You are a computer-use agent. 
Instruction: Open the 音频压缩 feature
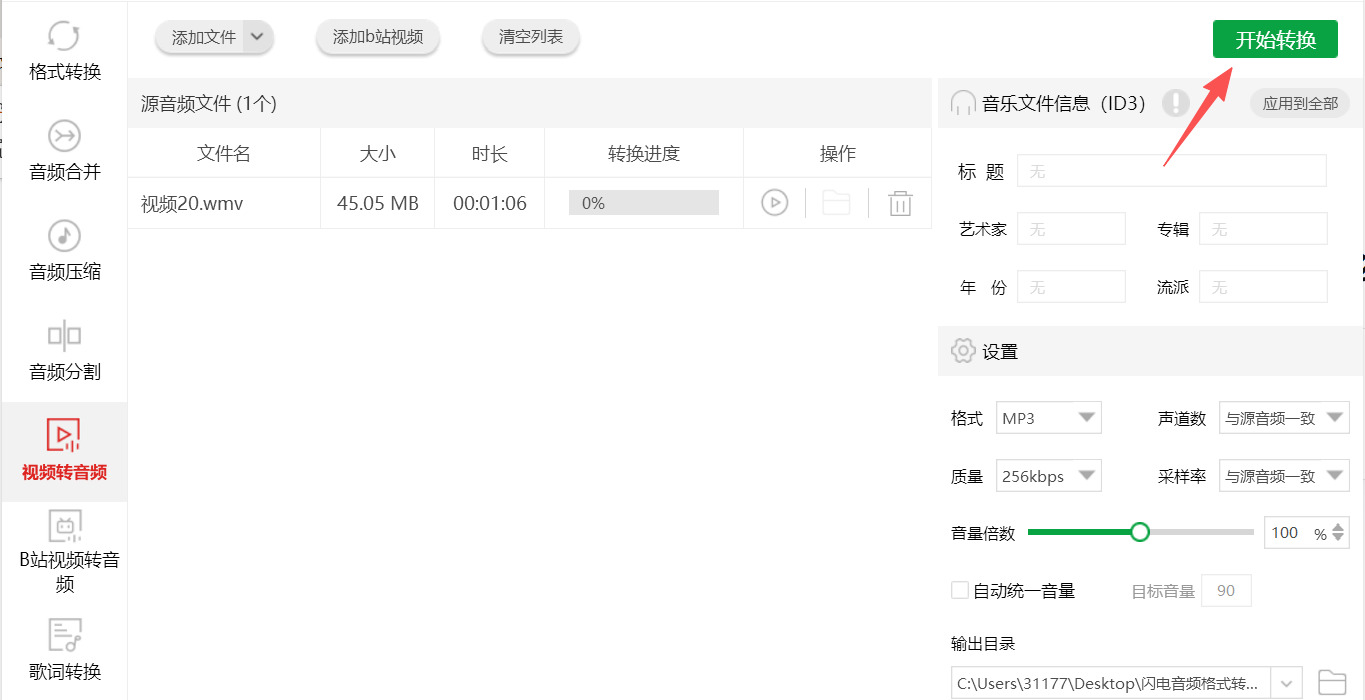click(x=63, y=252)
